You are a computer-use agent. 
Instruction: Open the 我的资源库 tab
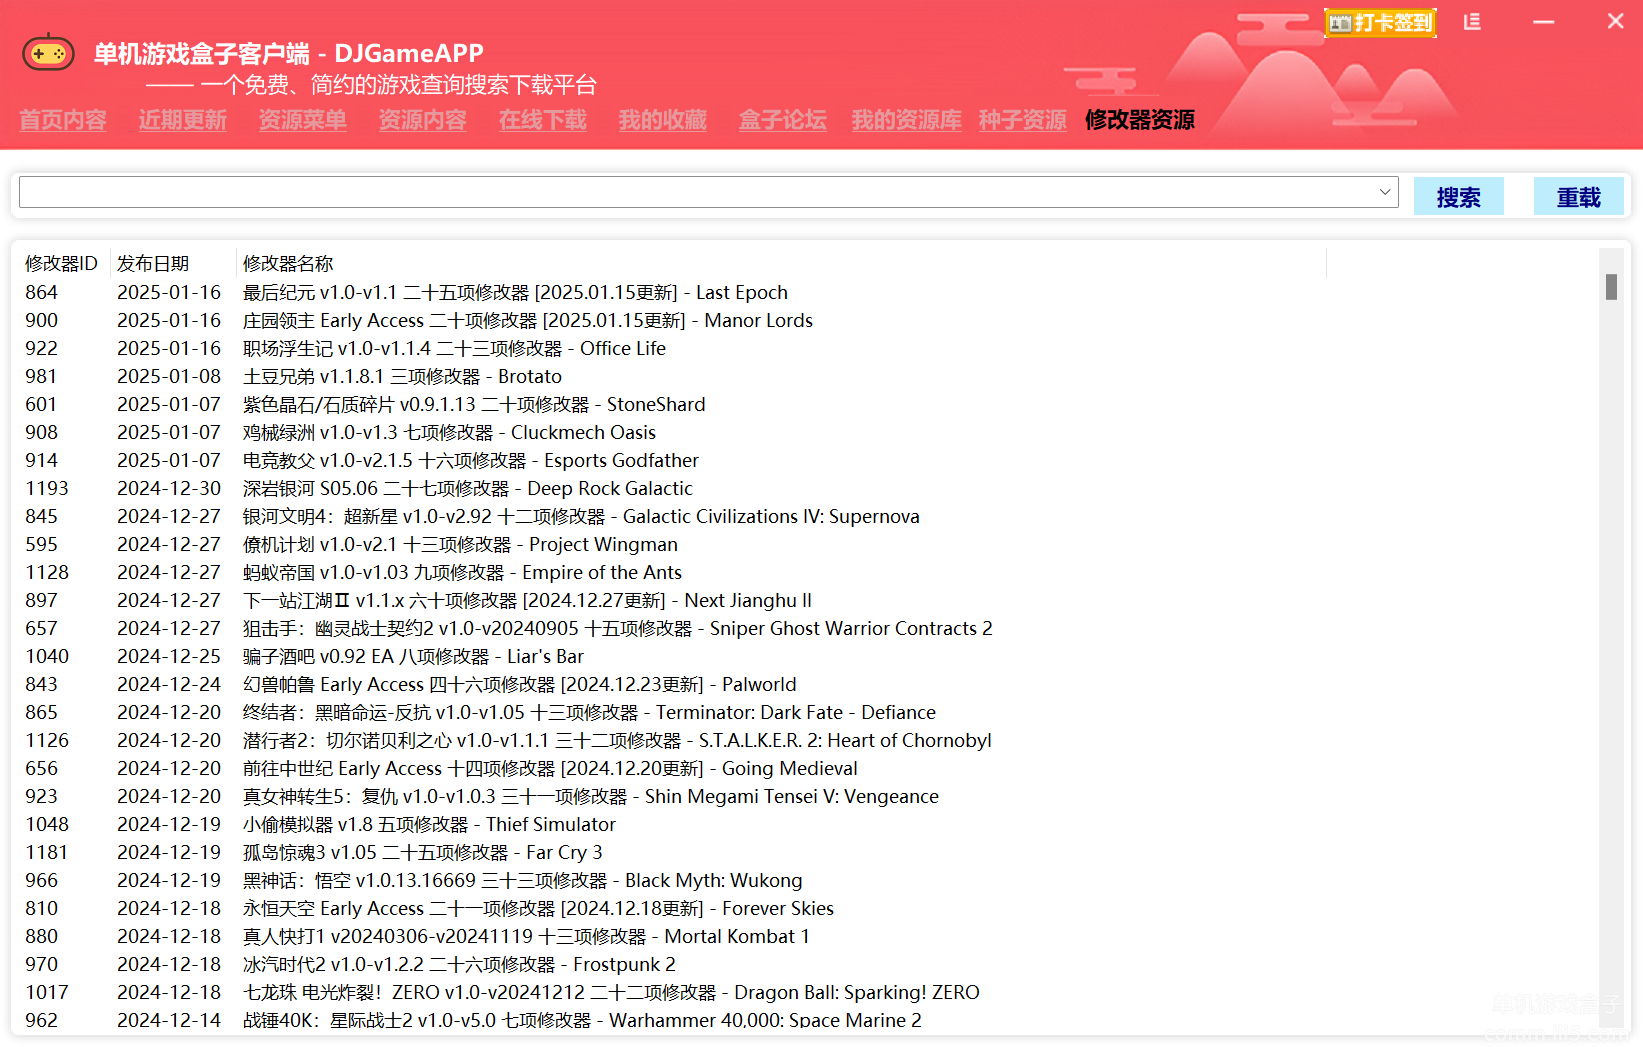point(907,120)
